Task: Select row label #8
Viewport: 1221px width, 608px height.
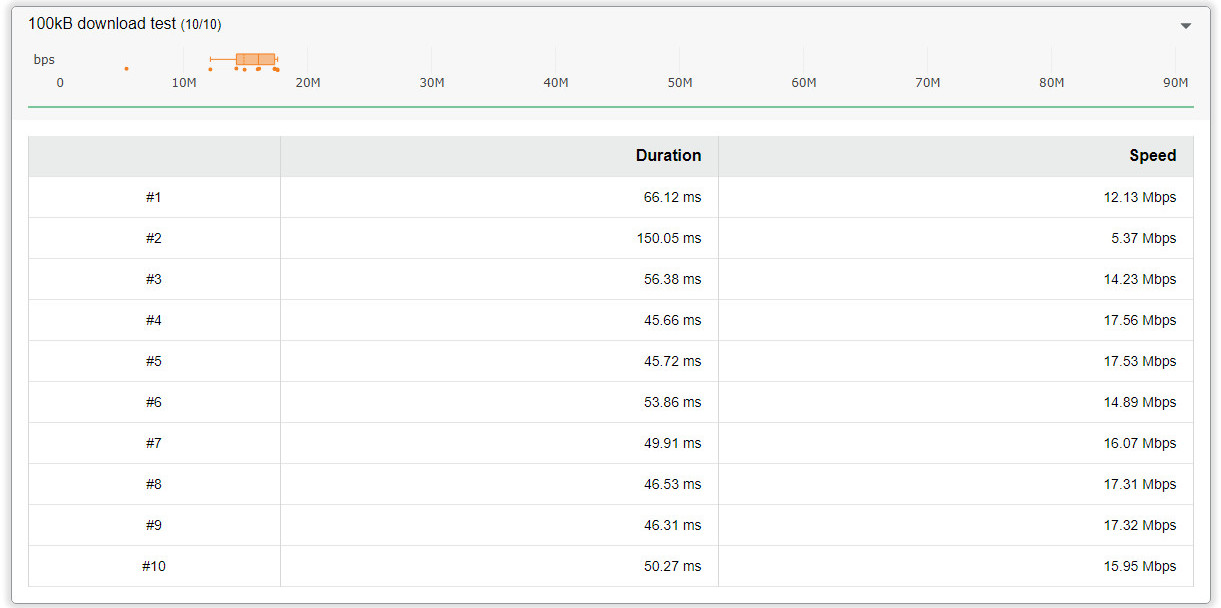Action: (x=153, y=484)
